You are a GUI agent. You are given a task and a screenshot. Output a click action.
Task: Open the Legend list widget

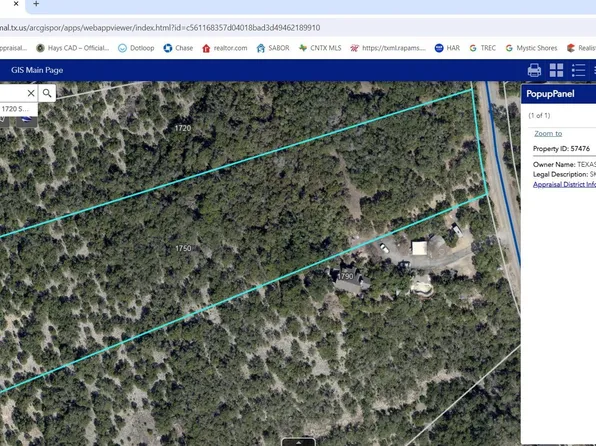point(578,70)
